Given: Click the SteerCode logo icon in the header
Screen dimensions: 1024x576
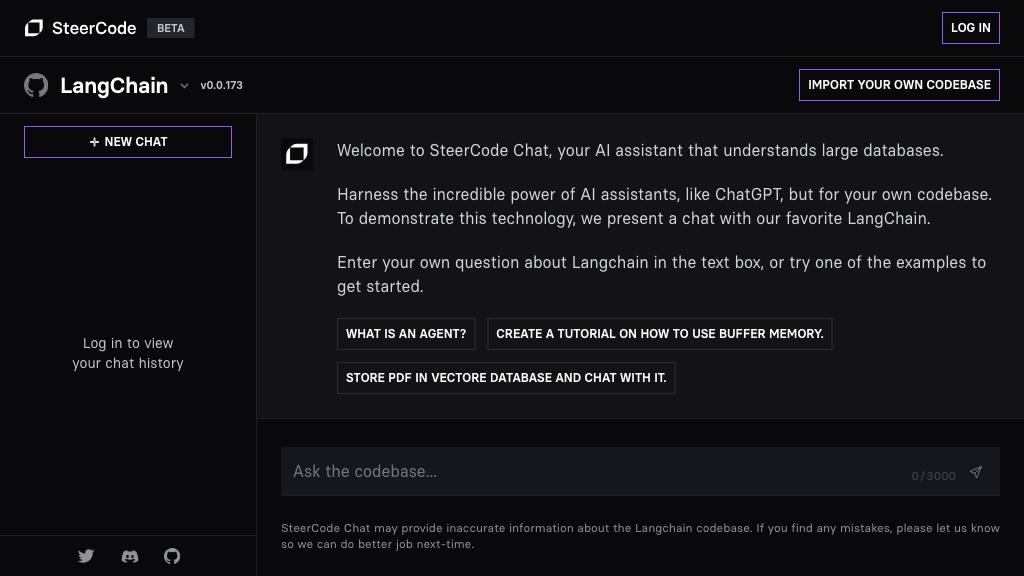Looking at the screenshot, I should [x=34, y=28].
